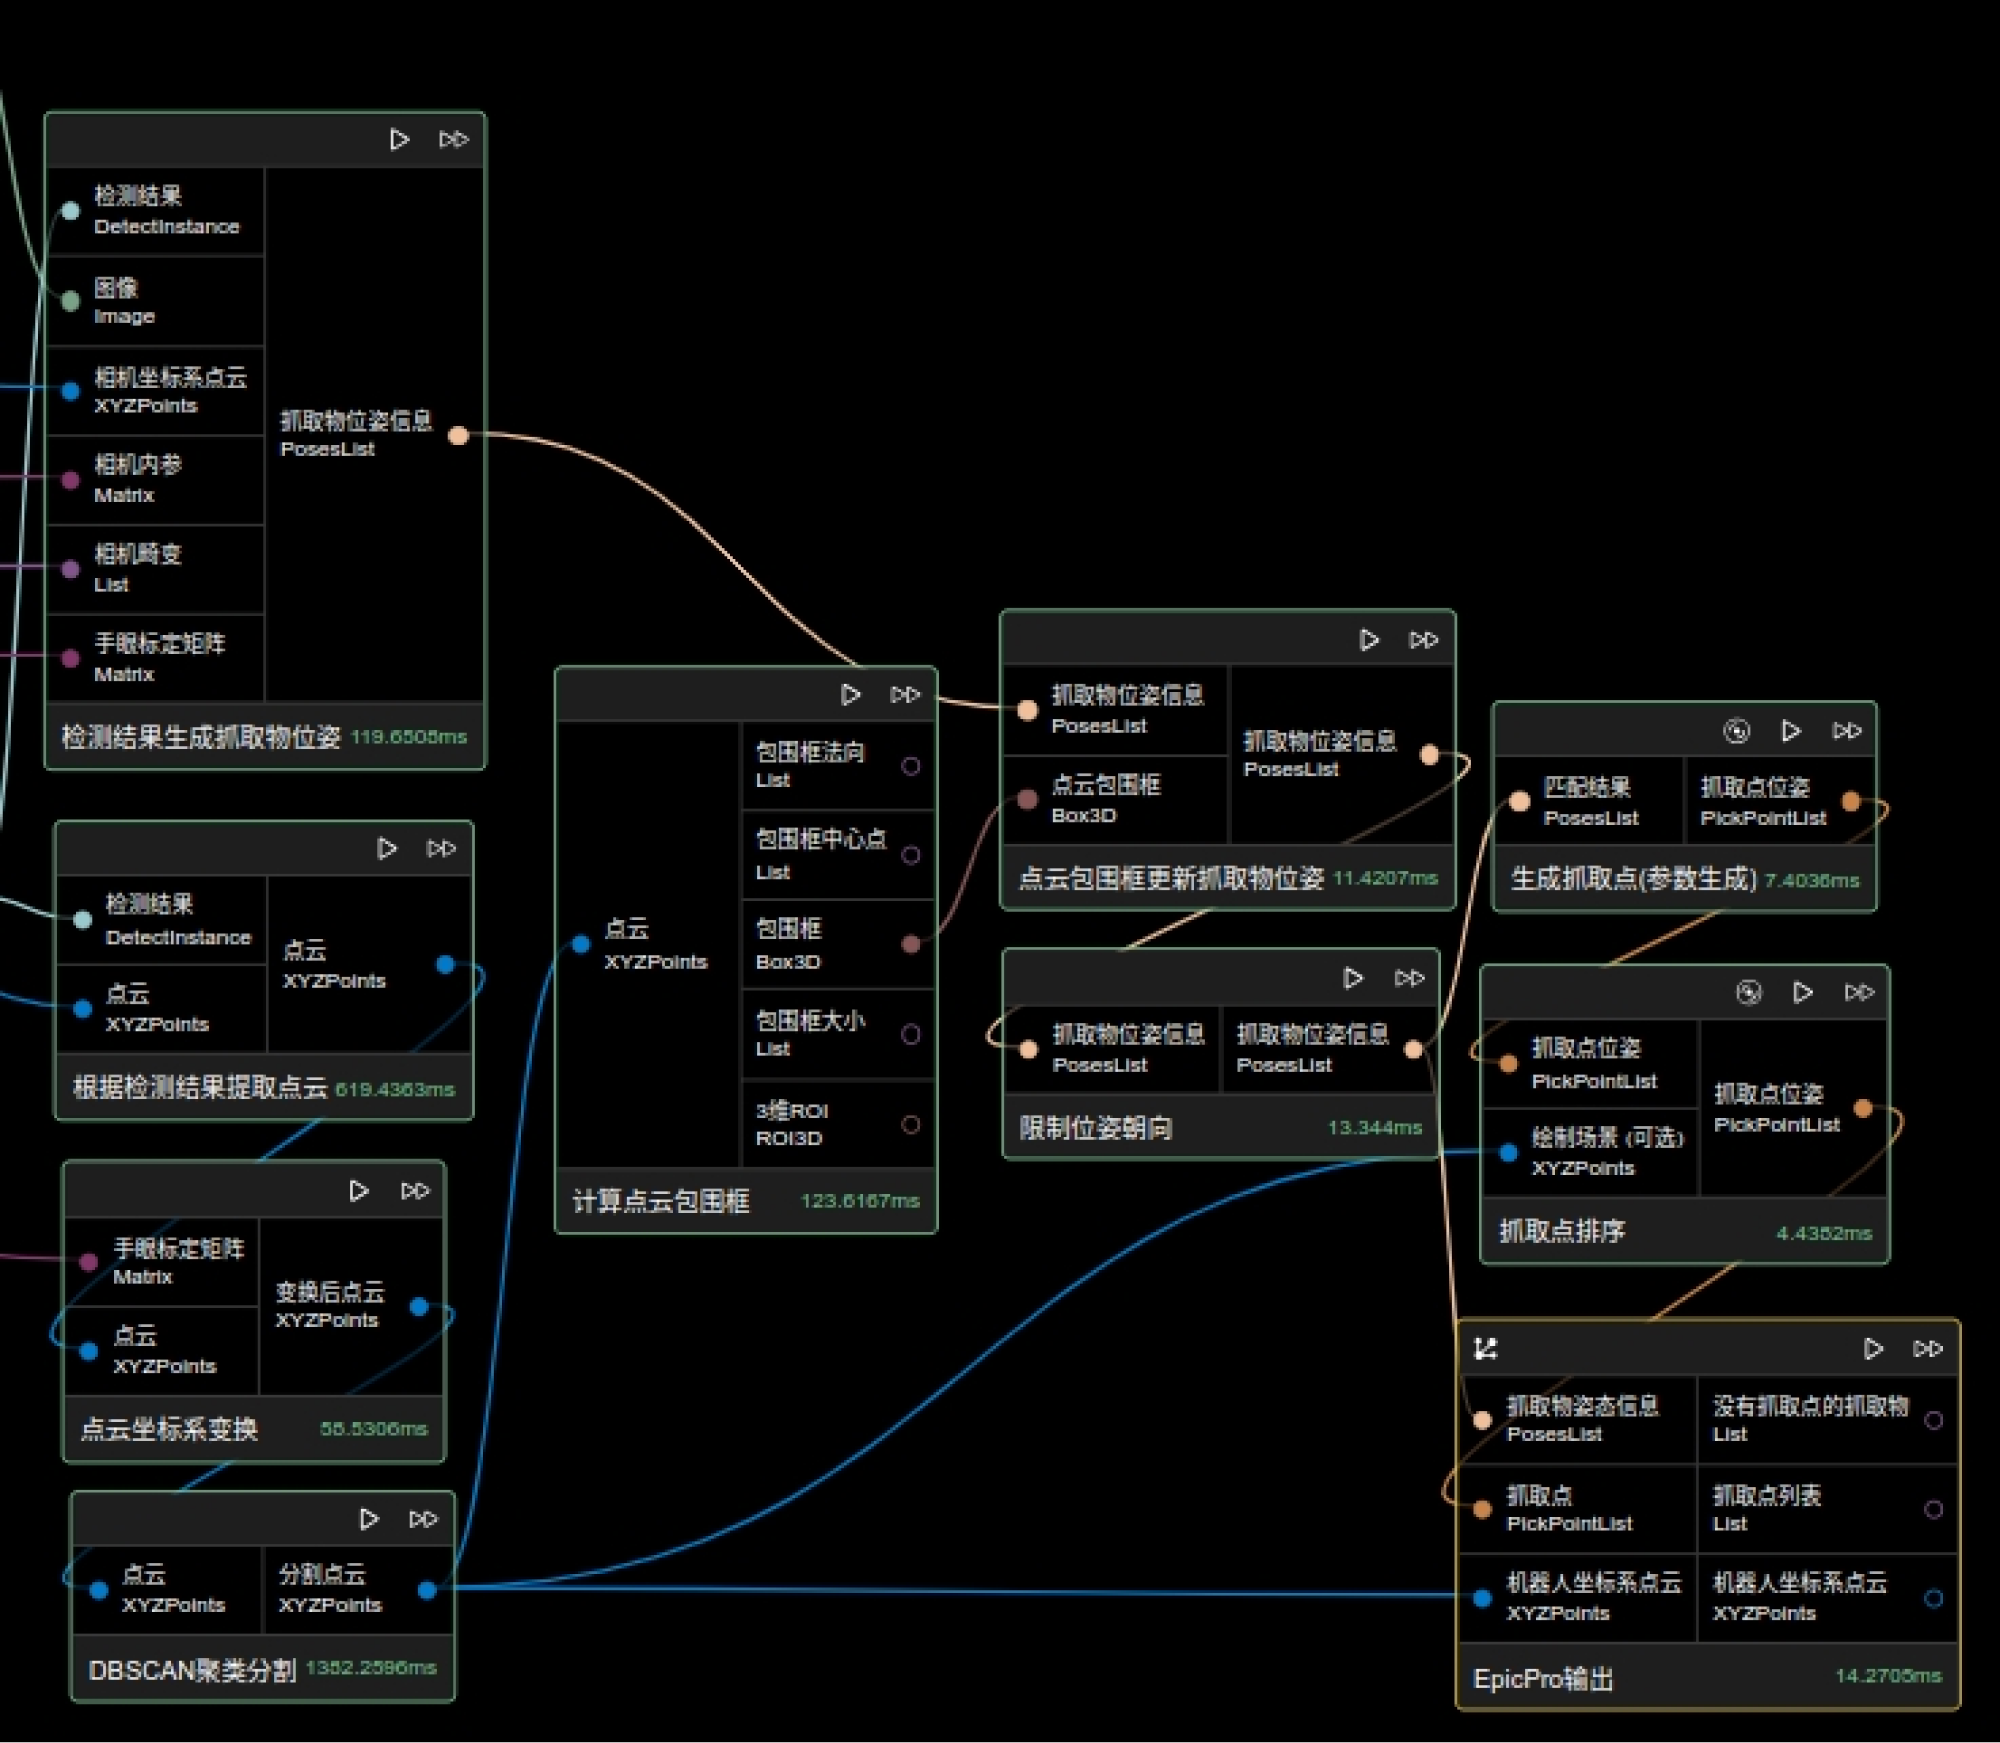Click the 包围框法向 output port circle
The width and height of the screenshot is (2000, 1743).
point(910,766)
